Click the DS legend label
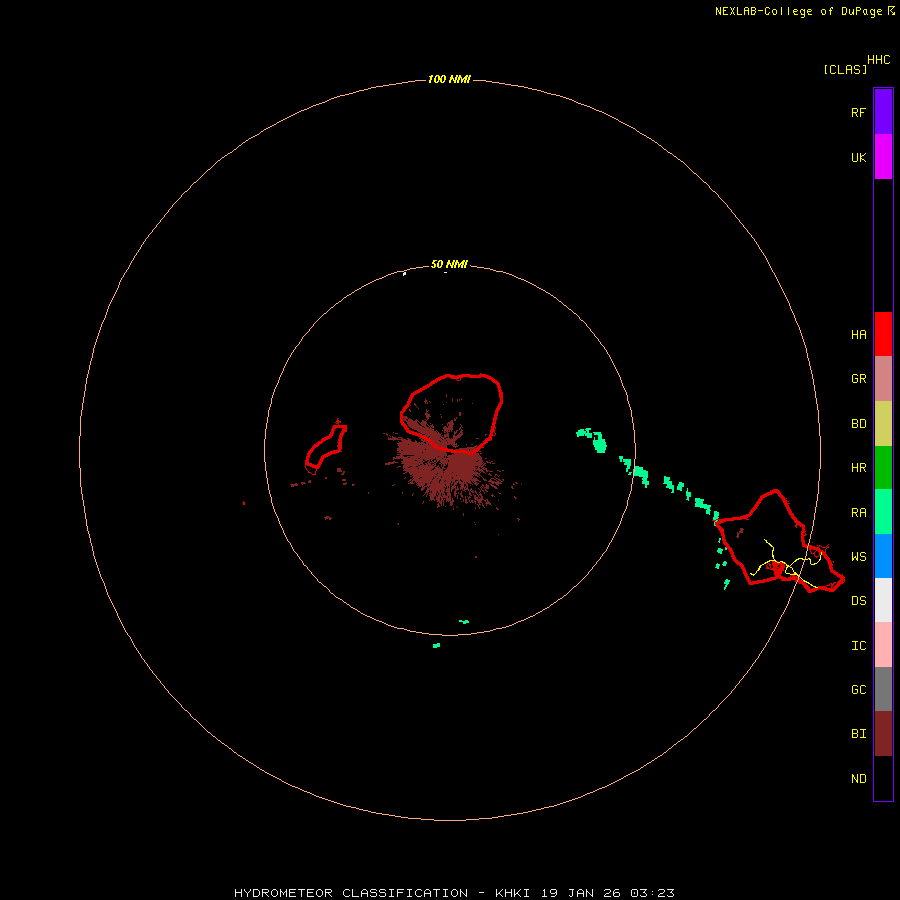This screenshot has width=900, height=900. (x=858, y=601)
